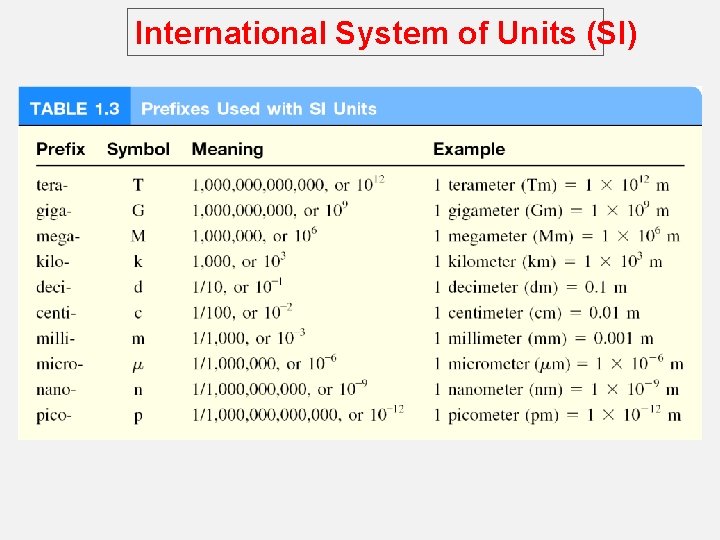The image size is (720, 540).
Task: Select the 'tera-' prefix cell
Action: [x=52, y=185]
